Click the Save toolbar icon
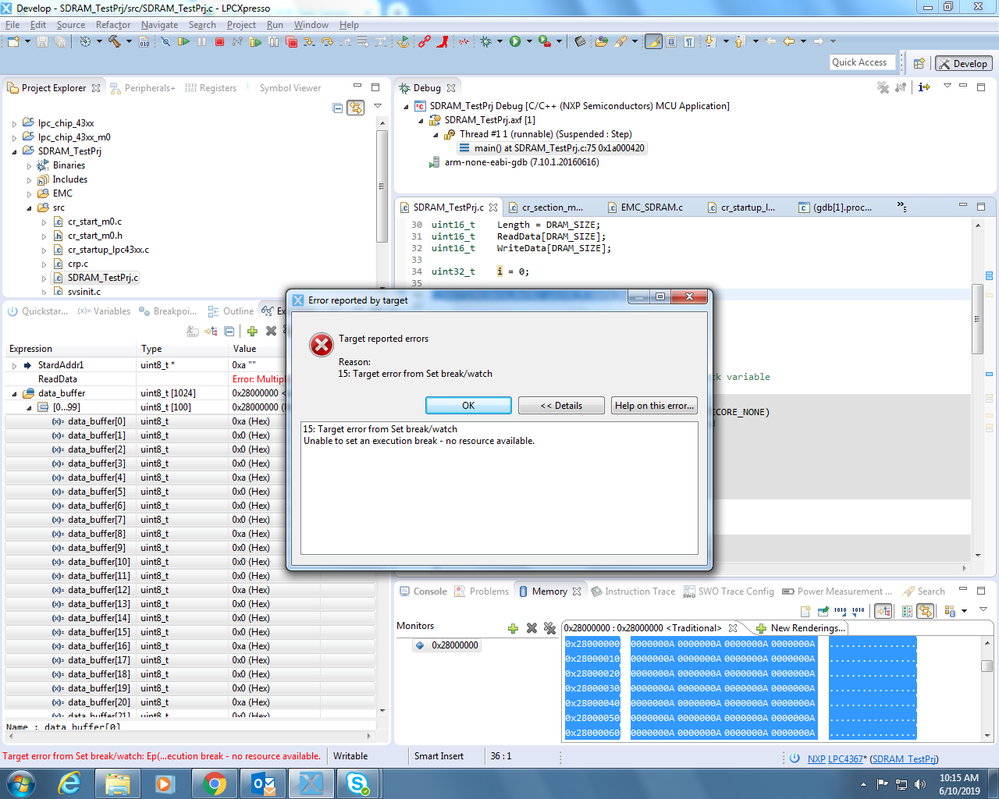This screenshot has width=999, height=799. (42, 41)
